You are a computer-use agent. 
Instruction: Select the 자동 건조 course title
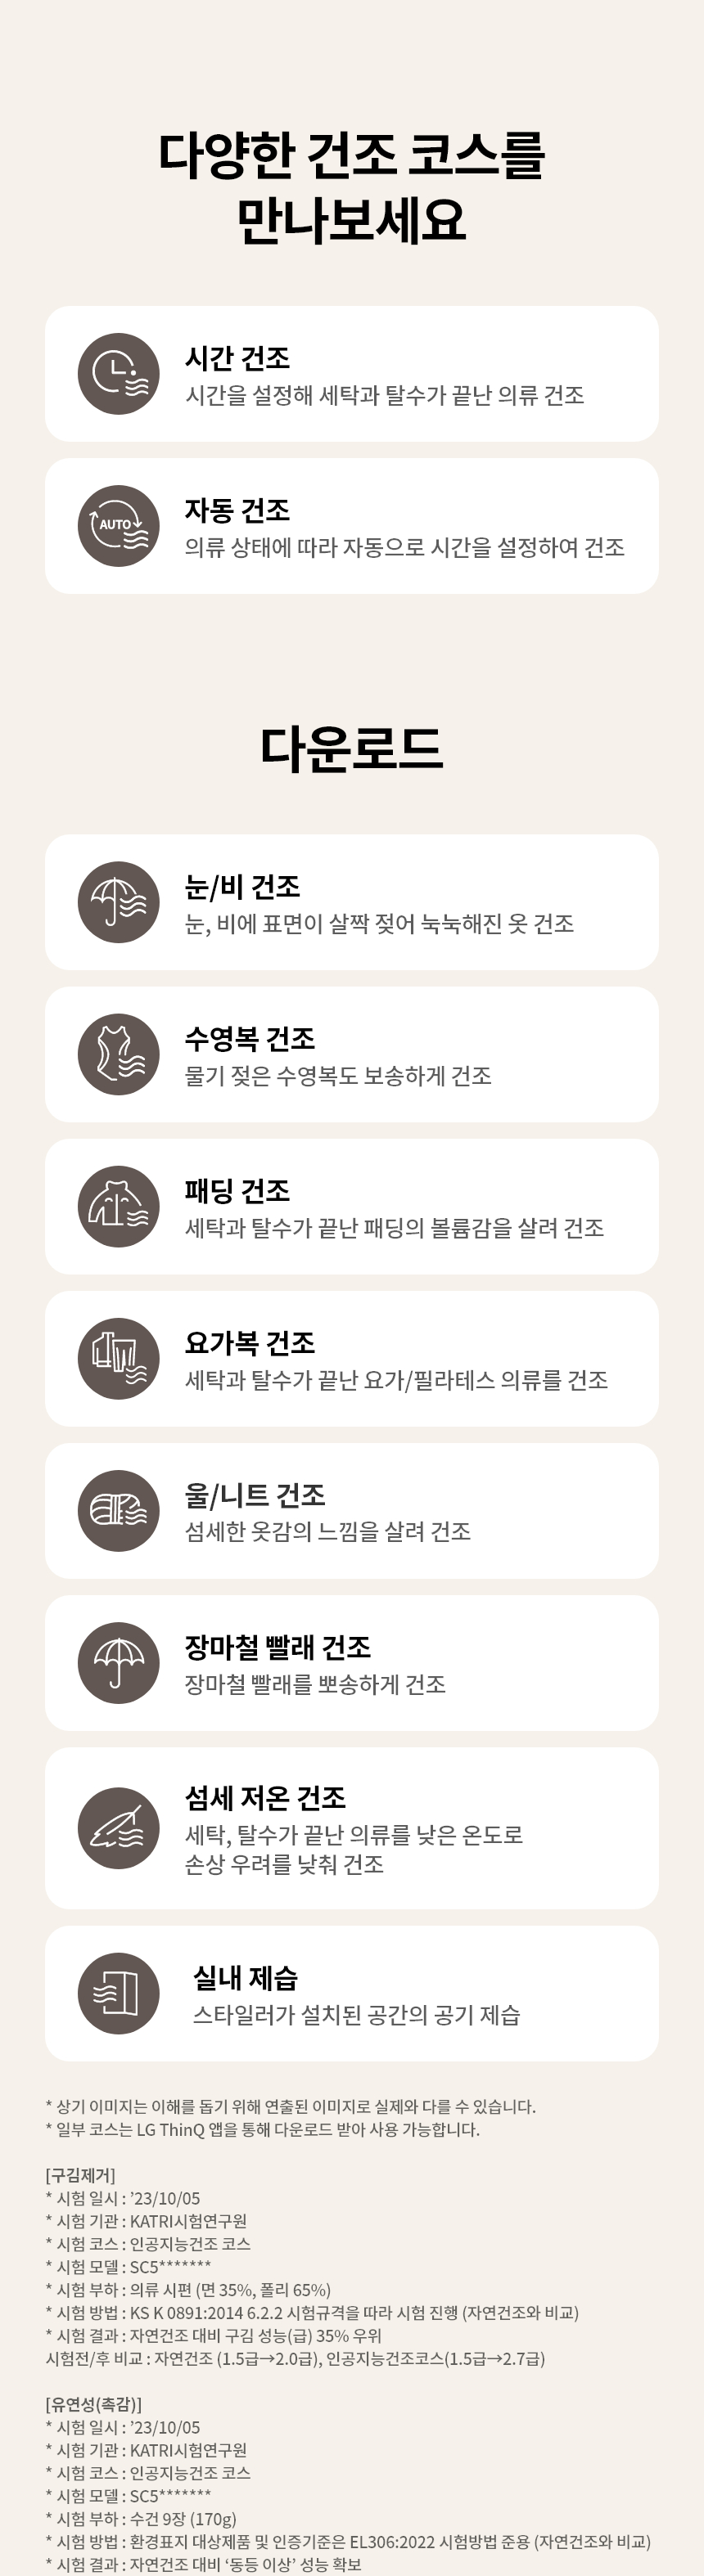click(237, 510)
